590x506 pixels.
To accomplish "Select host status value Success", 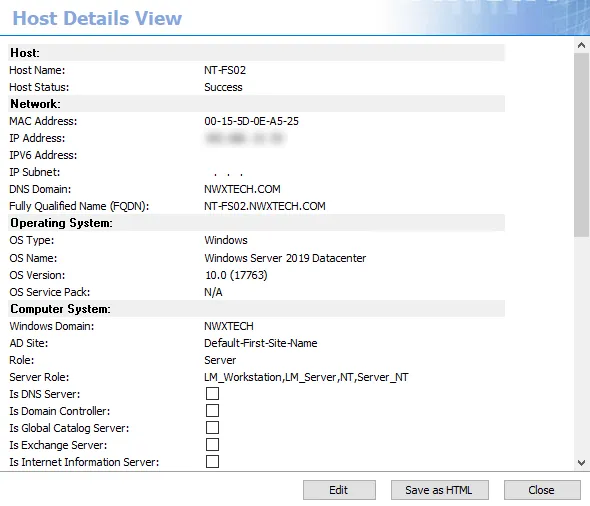I will coord(223,87).
